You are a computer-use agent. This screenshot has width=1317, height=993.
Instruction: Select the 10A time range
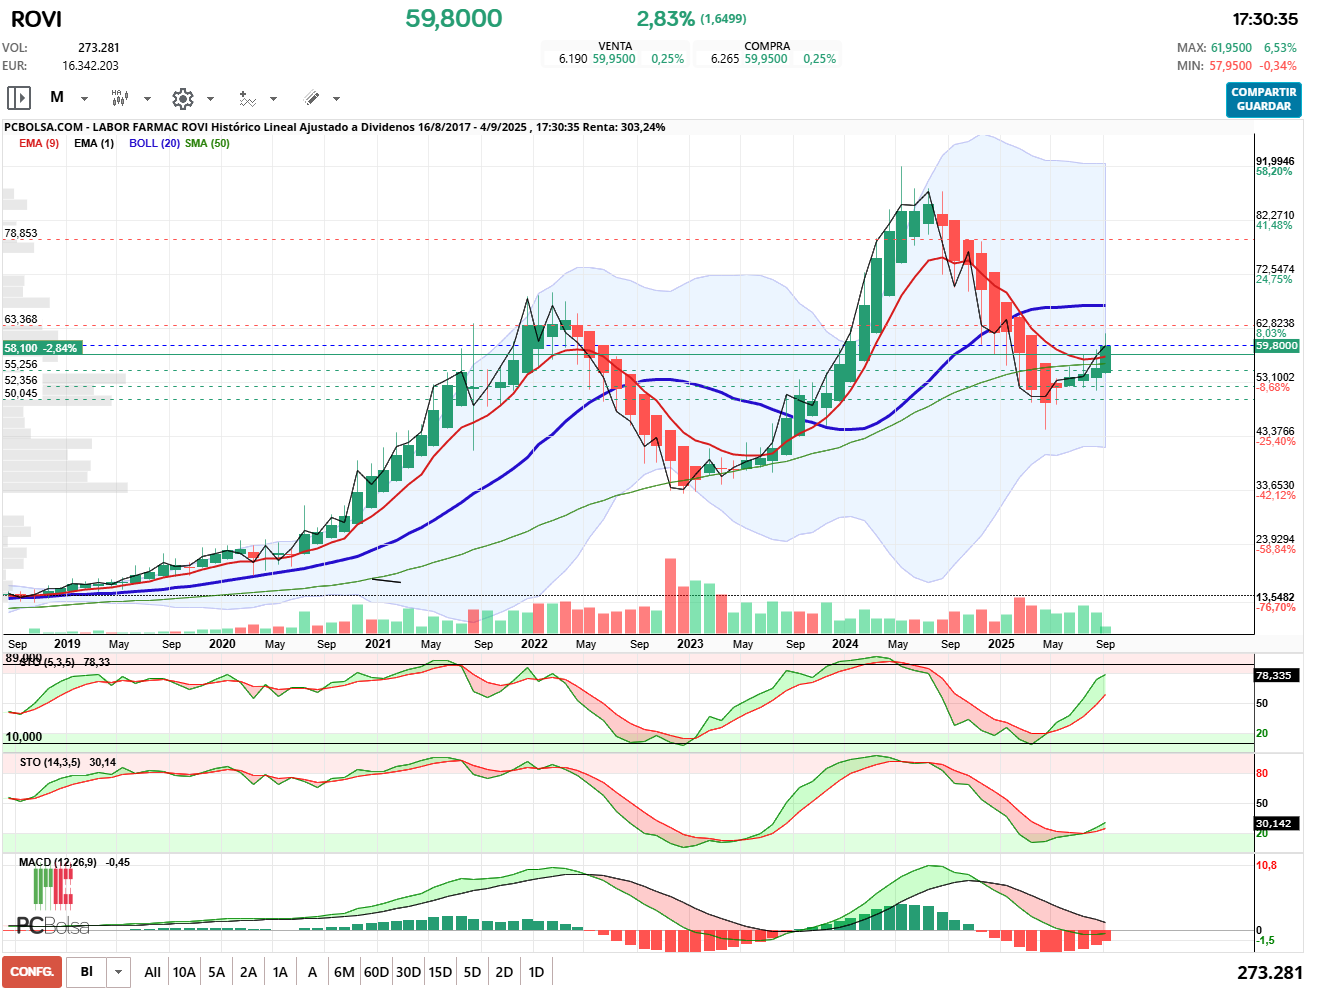pyautogui.click(x=184, y=972)
